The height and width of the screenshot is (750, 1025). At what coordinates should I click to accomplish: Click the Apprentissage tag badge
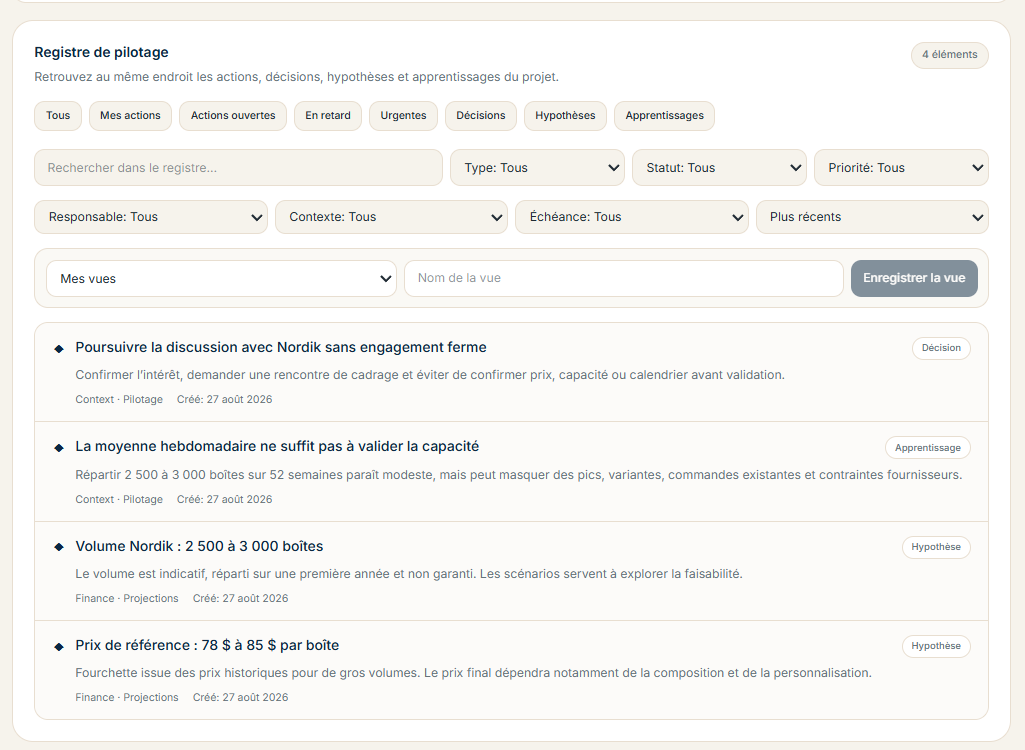(928, 448)
